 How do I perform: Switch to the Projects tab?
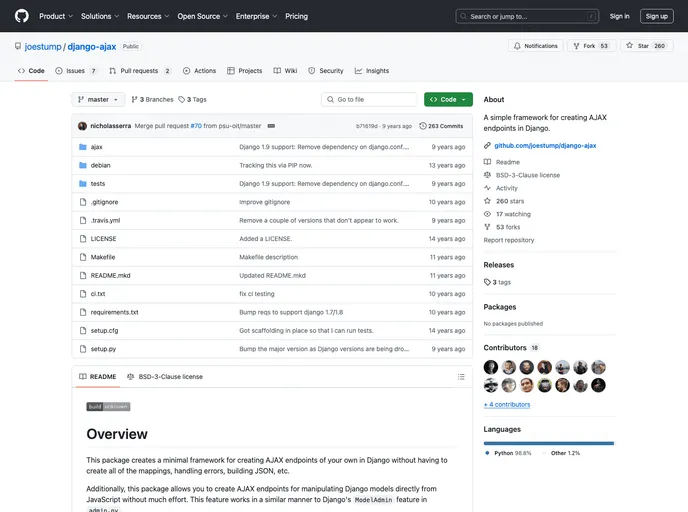[245, 71]
